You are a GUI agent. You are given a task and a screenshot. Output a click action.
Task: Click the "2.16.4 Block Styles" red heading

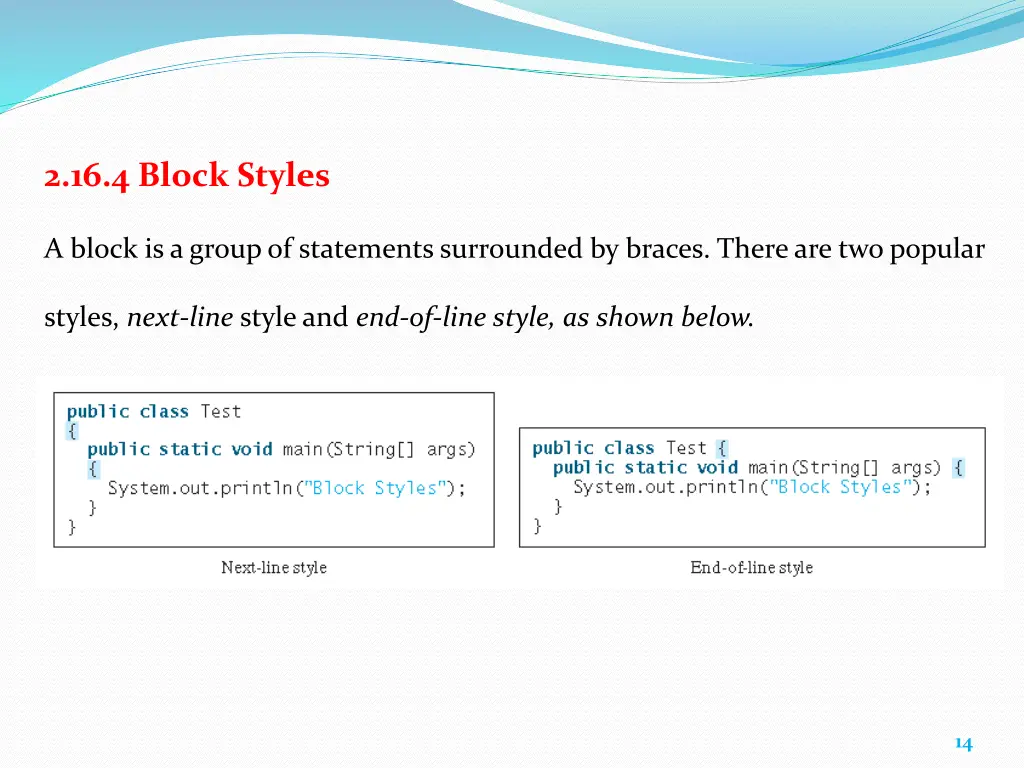click(186, 176)
